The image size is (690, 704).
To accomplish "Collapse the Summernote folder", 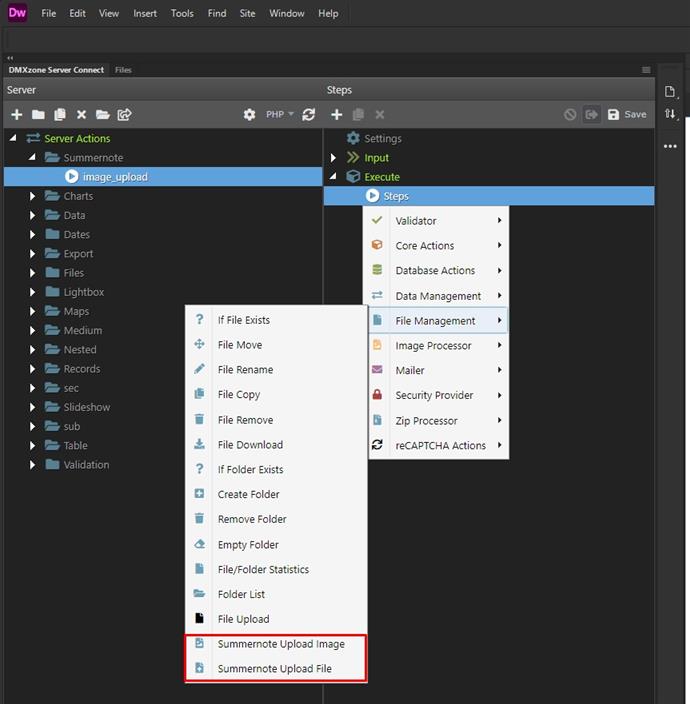I will (x=32, y=158).
